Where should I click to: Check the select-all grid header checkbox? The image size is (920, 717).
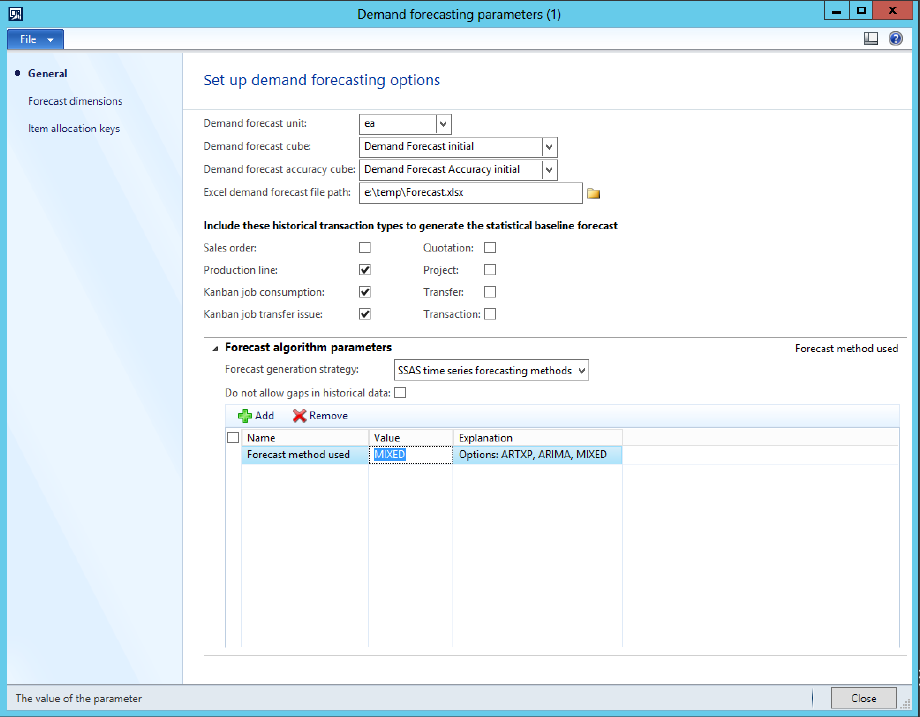(x=233, y=438)
